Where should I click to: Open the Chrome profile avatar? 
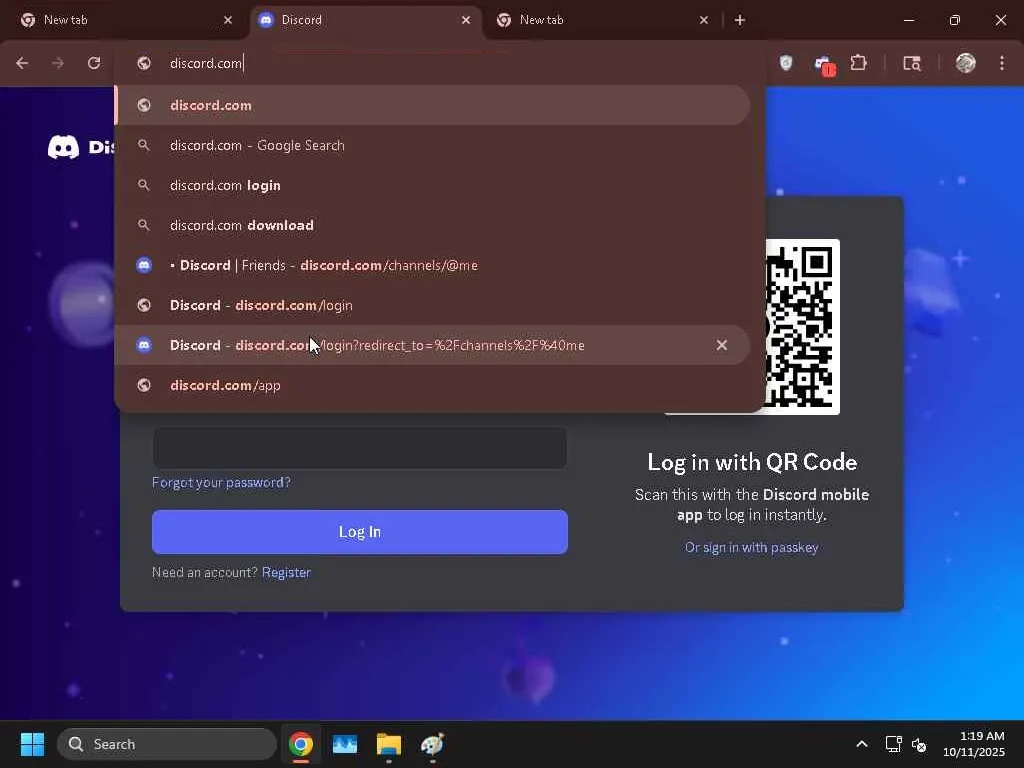(x=965, y=63)
